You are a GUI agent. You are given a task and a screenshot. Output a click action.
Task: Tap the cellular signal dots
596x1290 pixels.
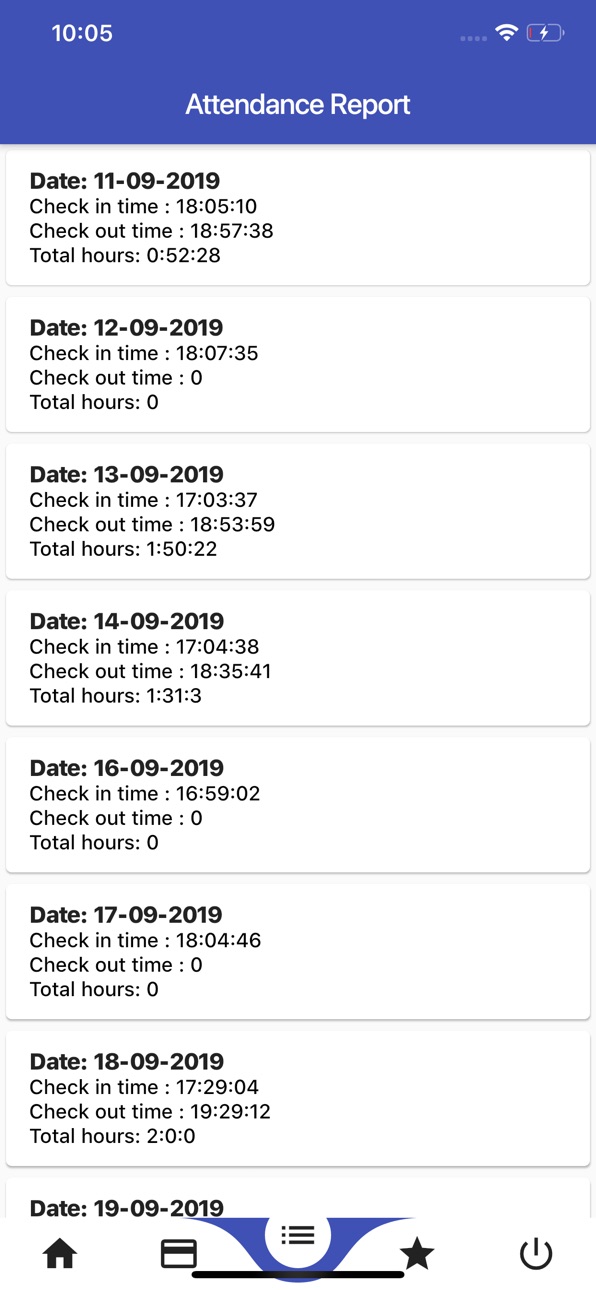pyautogui.click(x=474, y=38)
